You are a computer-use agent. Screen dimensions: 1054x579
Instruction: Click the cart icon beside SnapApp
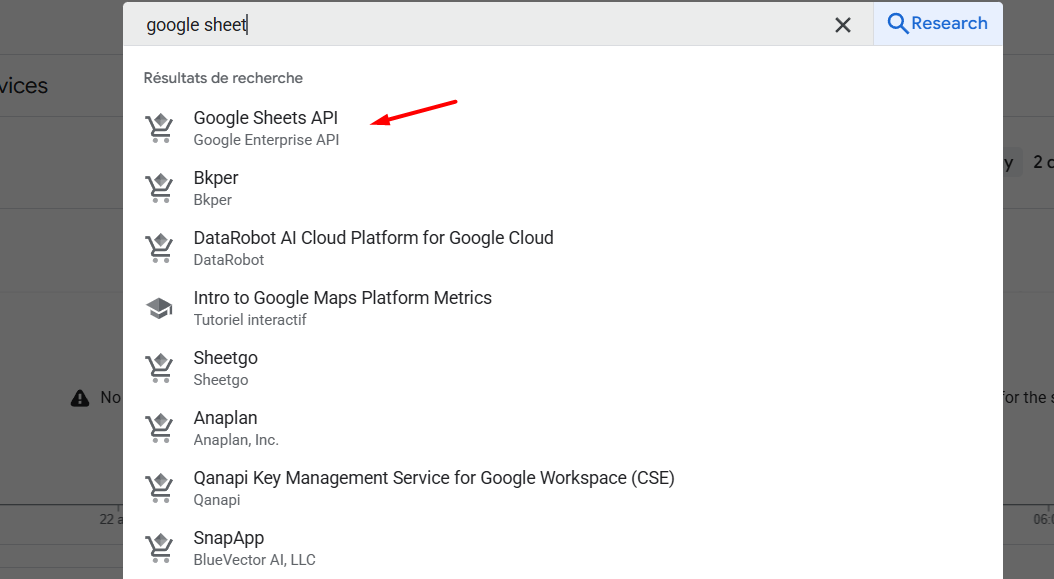point(159,547)
